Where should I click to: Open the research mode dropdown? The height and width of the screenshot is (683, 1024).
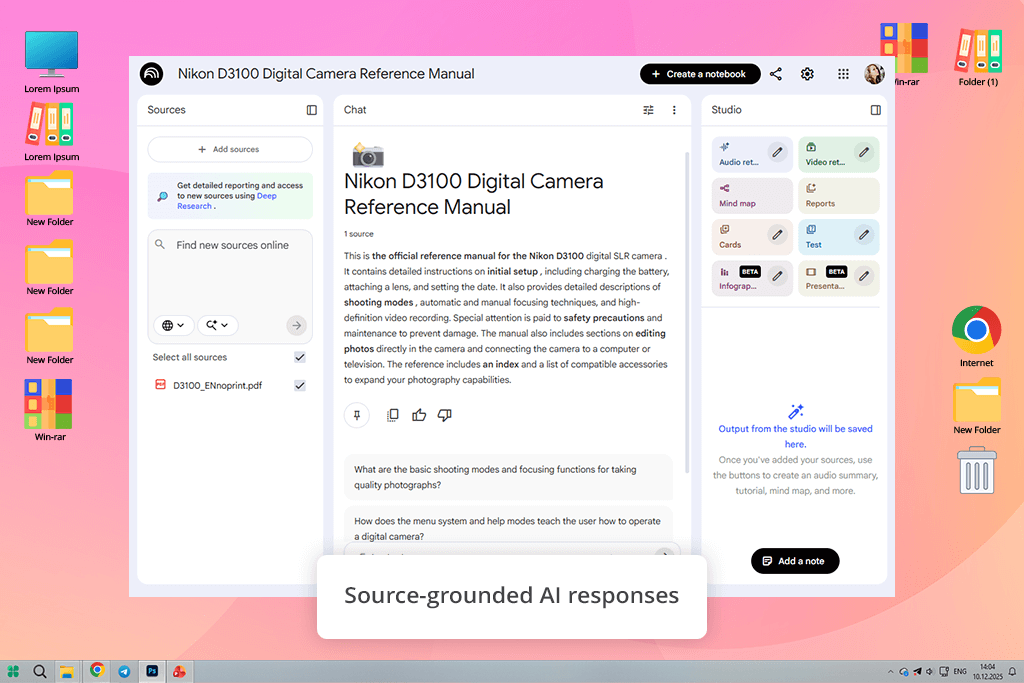(x=218, y=325)
